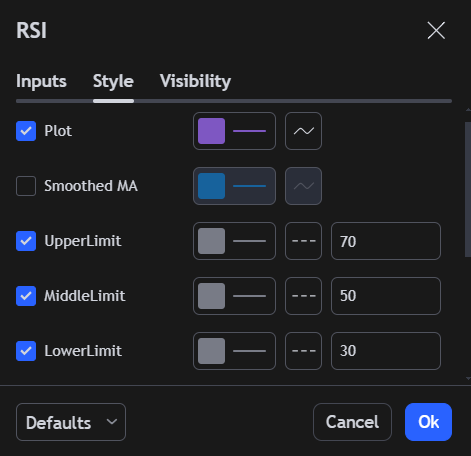Click the RSI dialog title text

coord(32,31)
